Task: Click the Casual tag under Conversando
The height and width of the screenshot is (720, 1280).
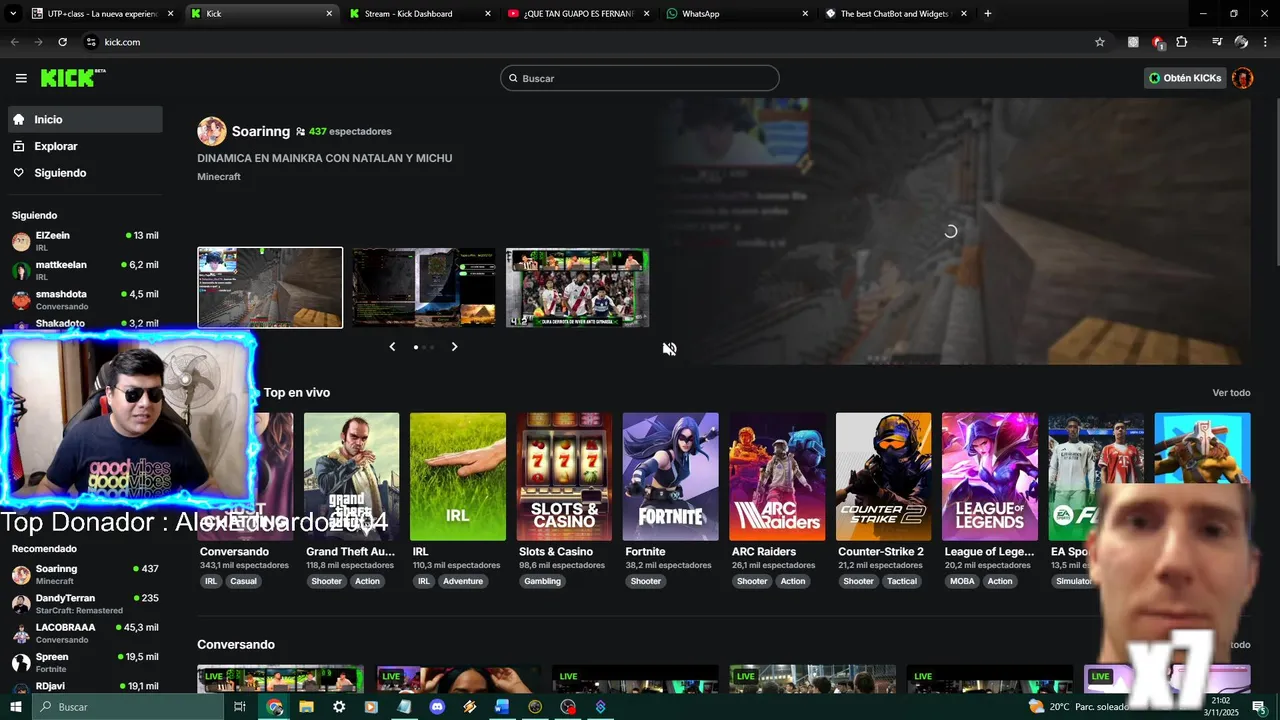Action: coord(244,581)
